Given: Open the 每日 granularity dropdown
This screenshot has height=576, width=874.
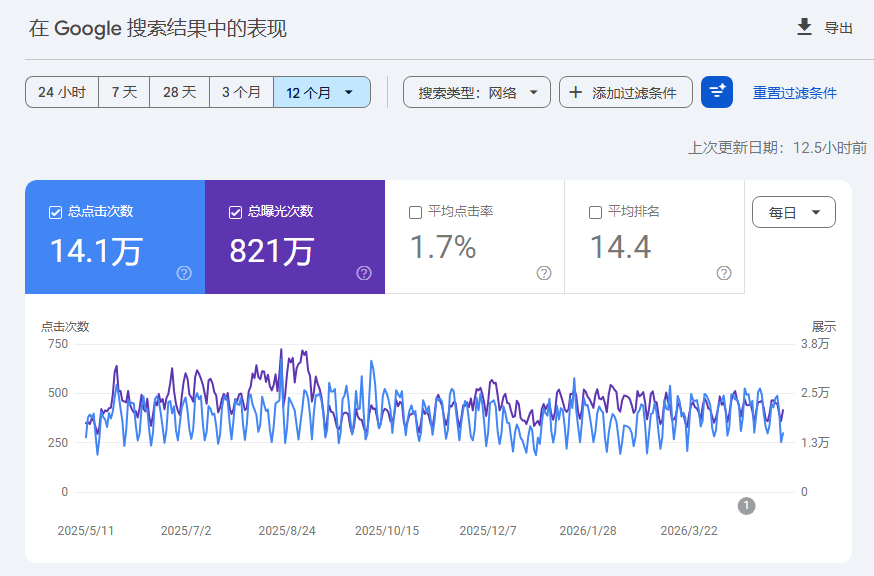Looking at the screenshot, I should pyautogui.click(x=794, y=212).
